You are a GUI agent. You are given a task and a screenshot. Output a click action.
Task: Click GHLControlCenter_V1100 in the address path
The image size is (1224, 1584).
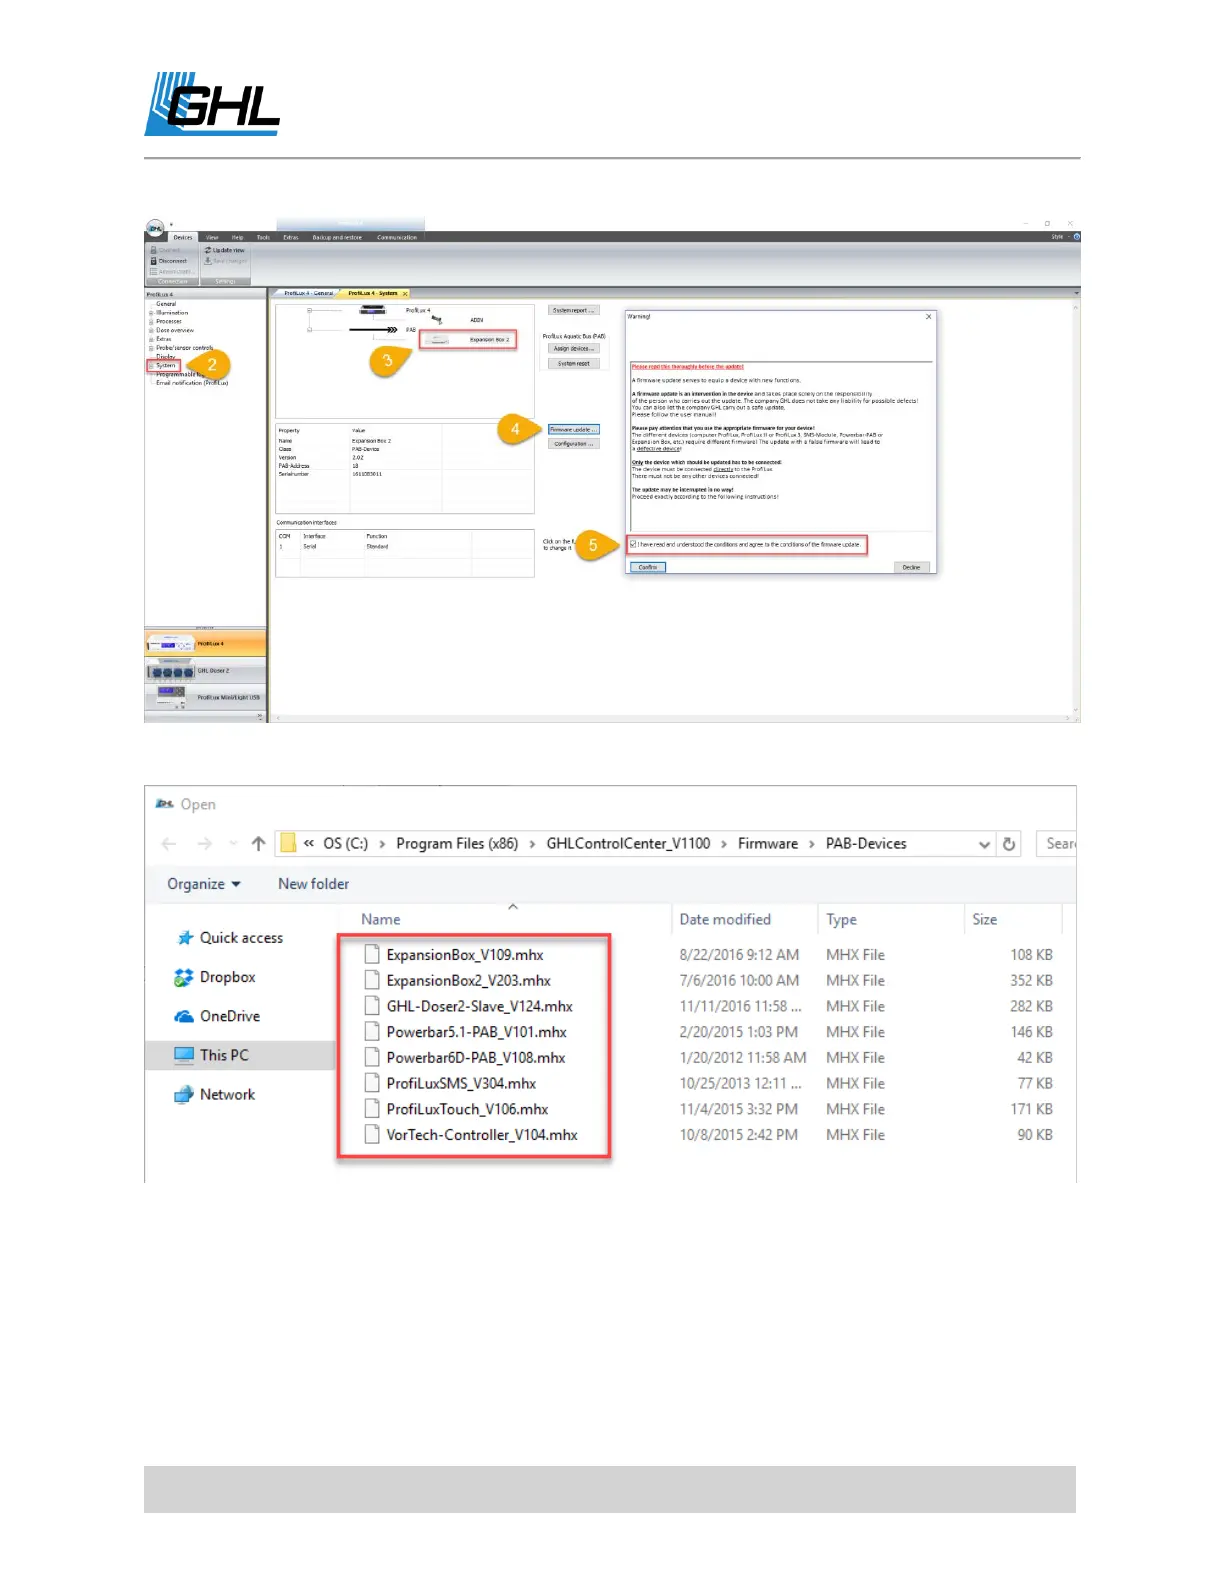click(x=628, y=844)
